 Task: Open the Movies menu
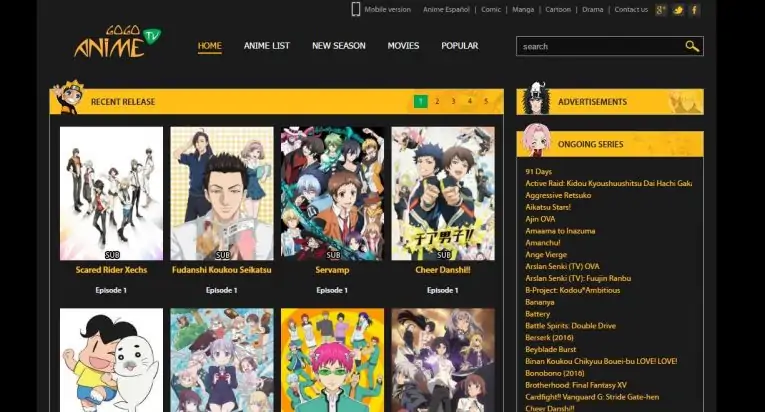pos(403,46)
